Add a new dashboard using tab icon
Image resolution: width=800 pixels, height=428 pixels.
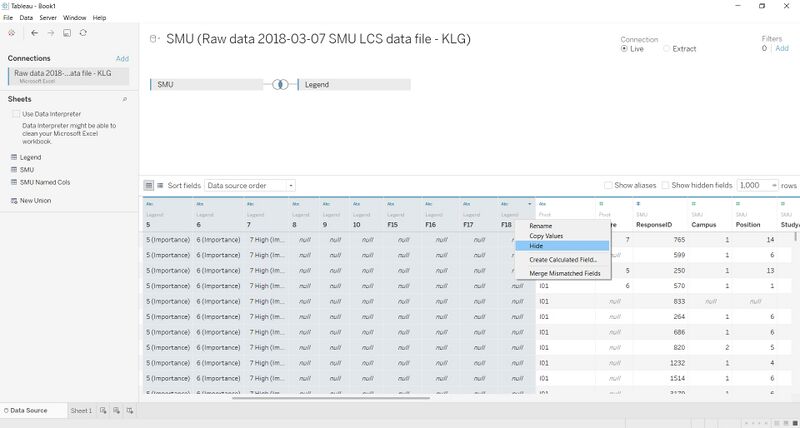(116, 410)
